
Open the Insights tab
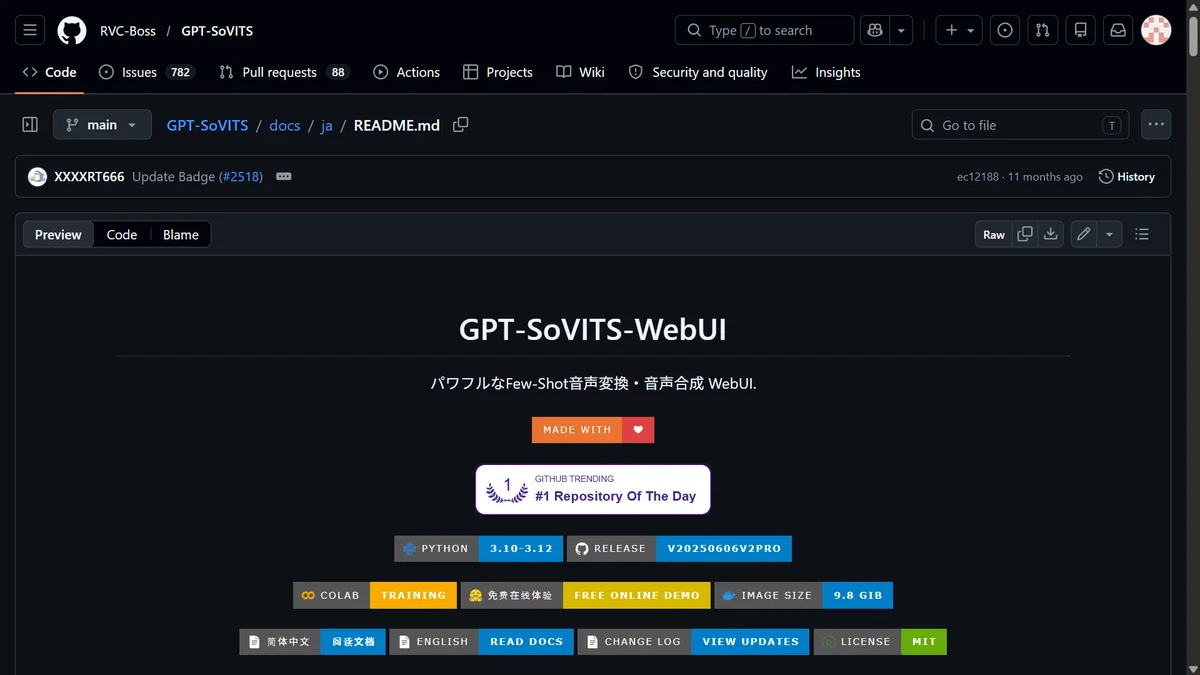tap(826, 72)
